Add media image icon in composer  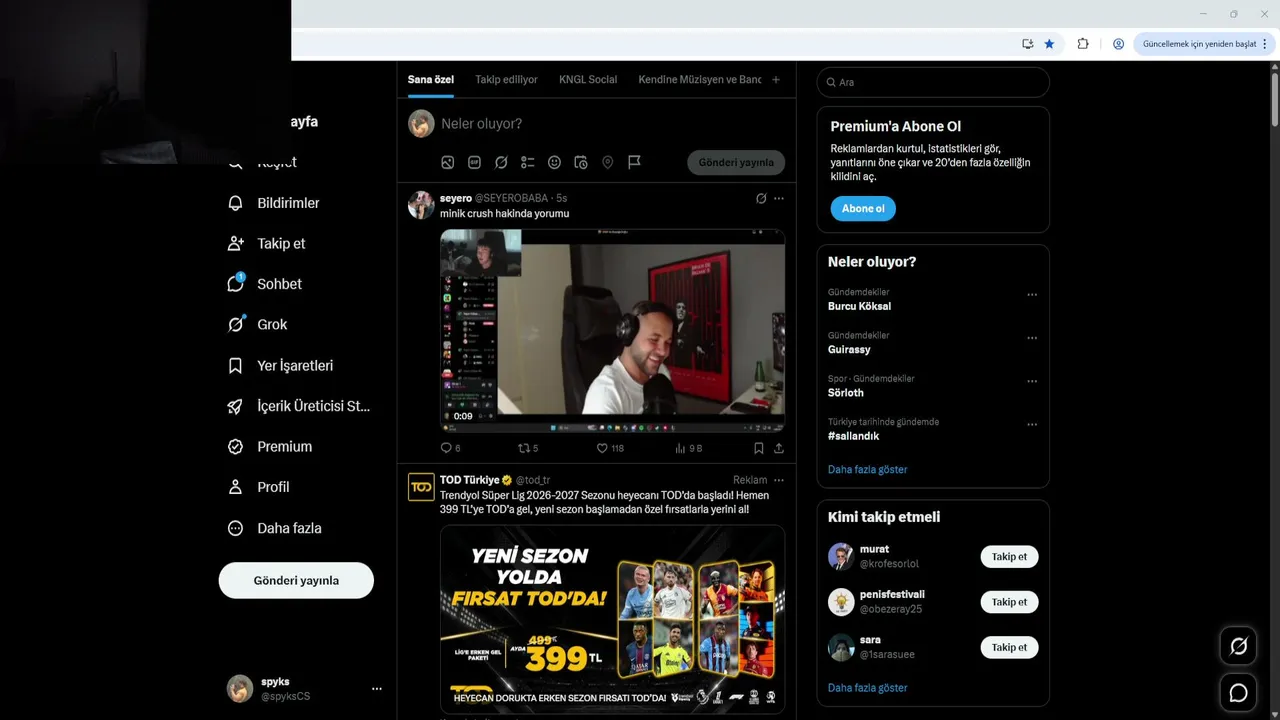[448, 162]
